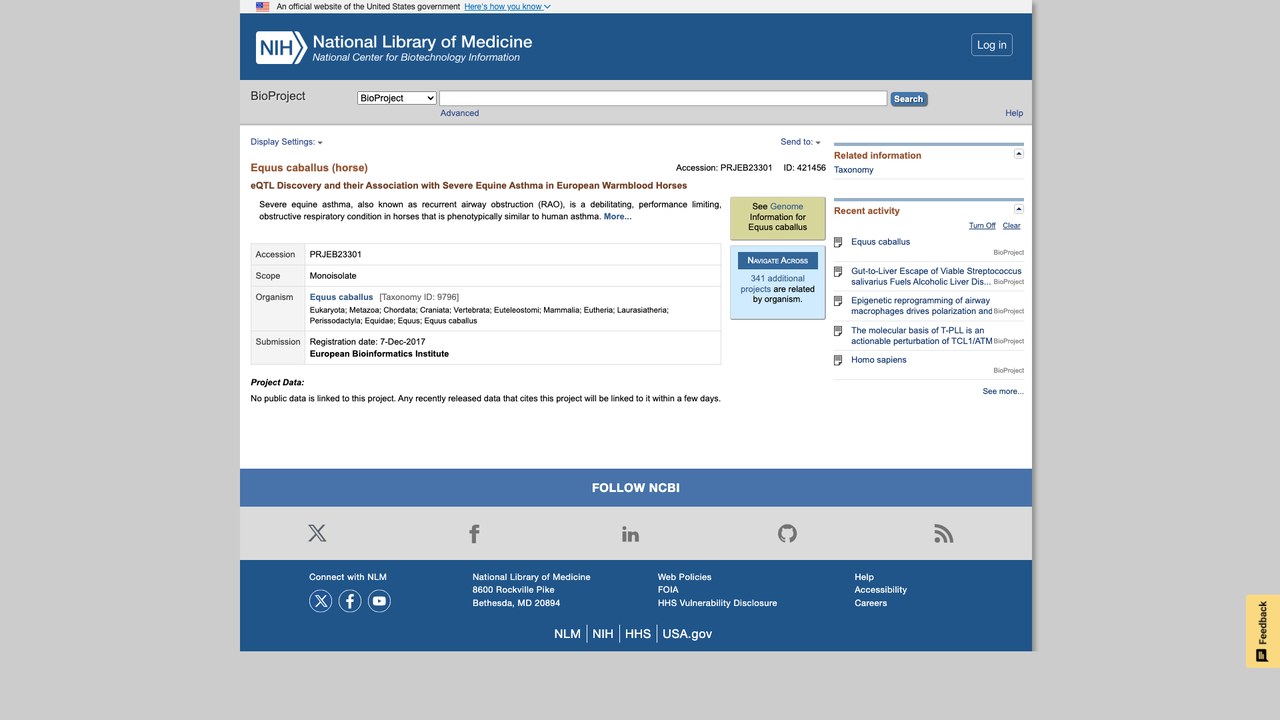Open NLM link in footer bar
Image resolution: width=1280 pixels, height=720 pixels.
coord(567,634)
